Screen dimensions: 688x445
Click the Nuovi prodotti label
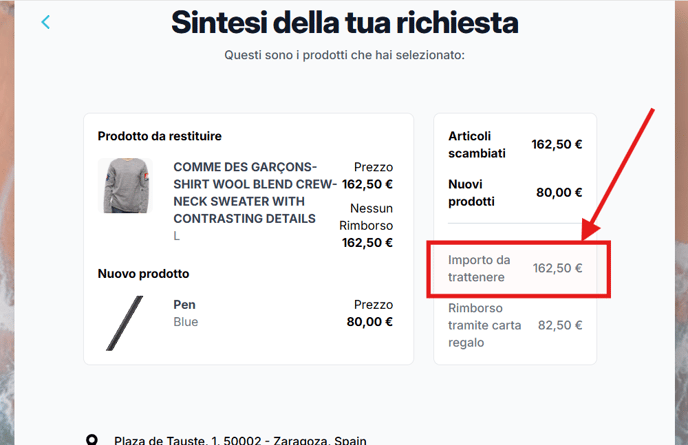[x=471, y=193]
